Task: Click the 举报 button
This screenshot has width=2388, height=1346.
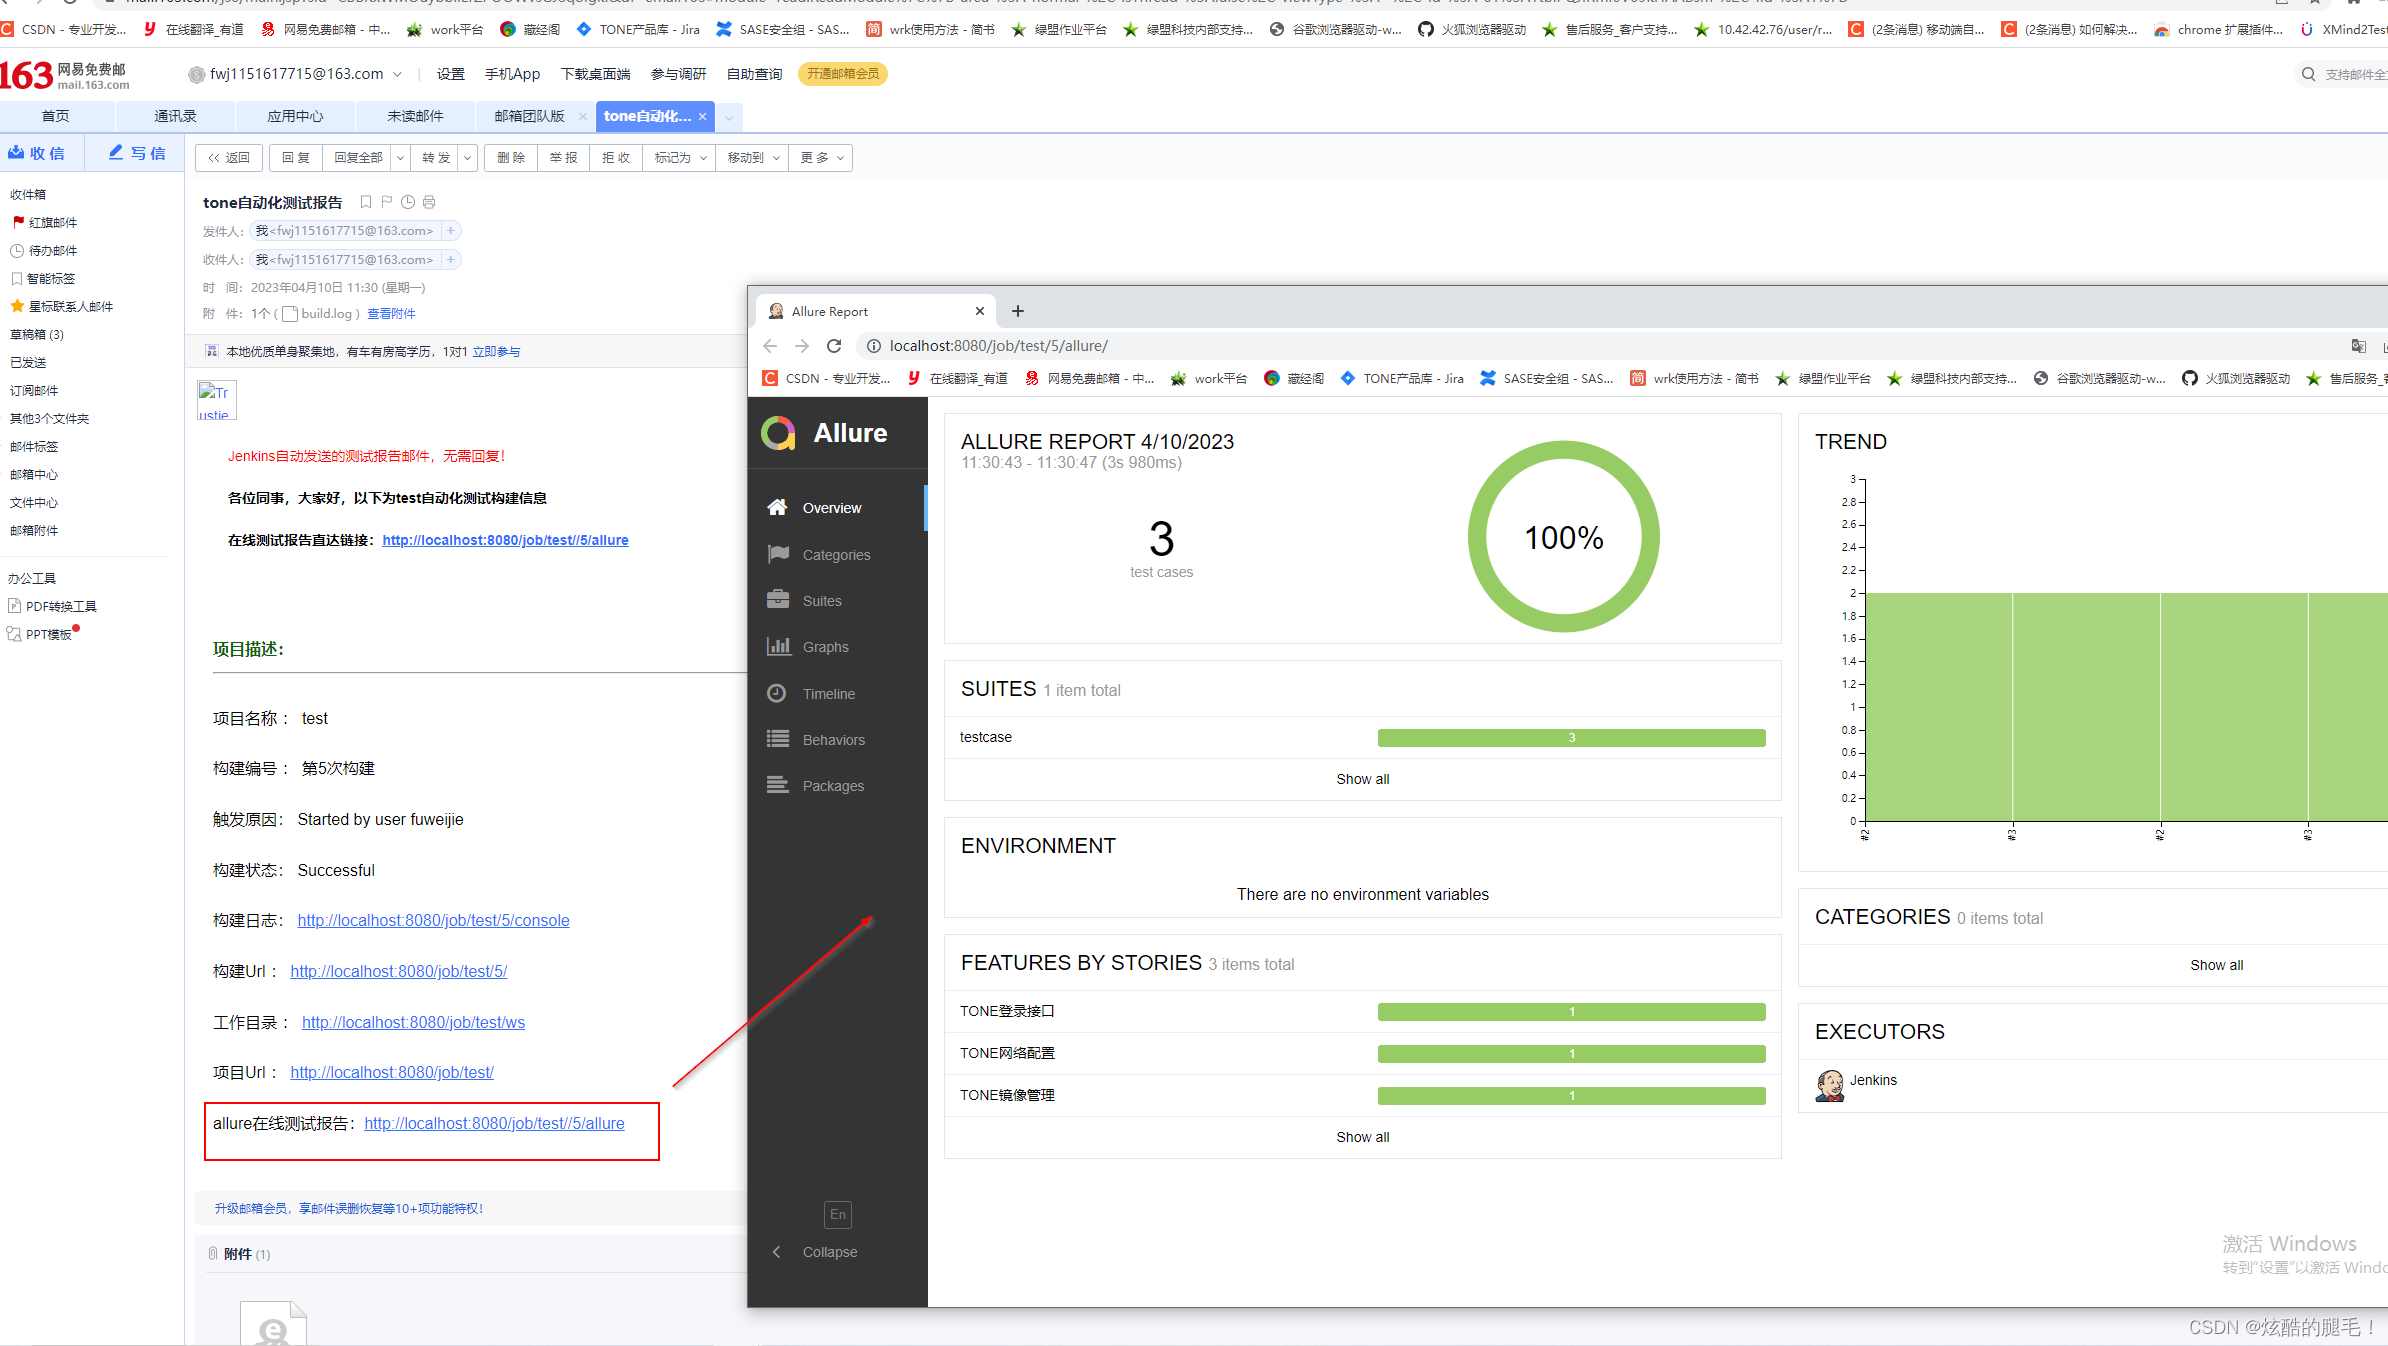Action: (564, 158)
